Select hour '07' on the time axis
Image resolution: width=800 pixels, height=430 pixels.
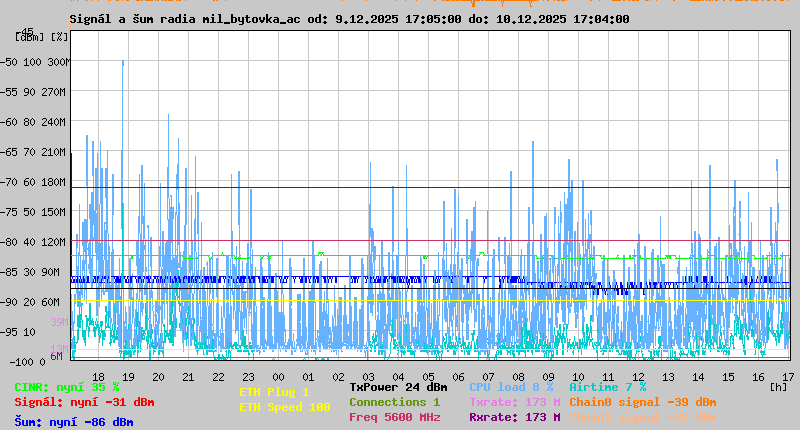(489, 377)
